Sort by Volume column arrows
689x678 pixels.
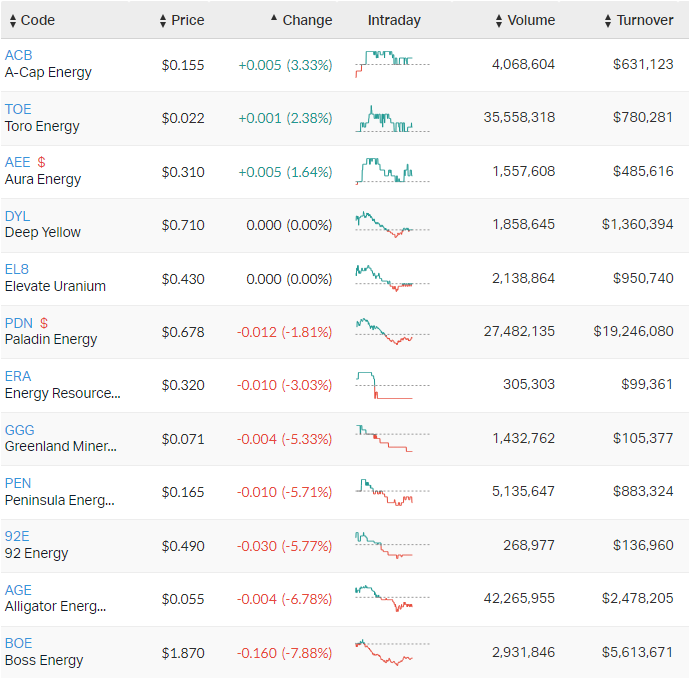click(499, 21)
